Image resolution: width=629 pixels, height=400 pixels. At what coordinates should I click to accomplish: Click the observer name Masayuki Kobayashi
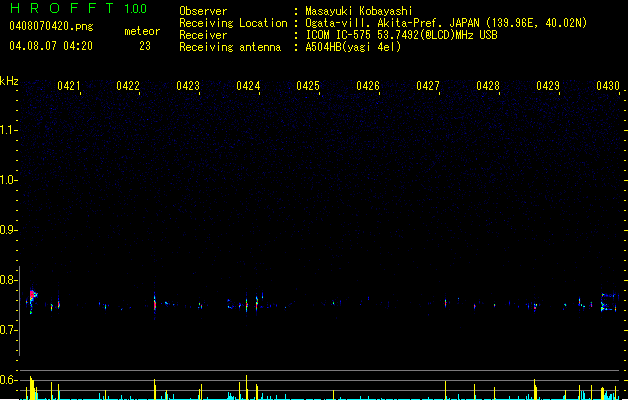click(x=359, y=11)
